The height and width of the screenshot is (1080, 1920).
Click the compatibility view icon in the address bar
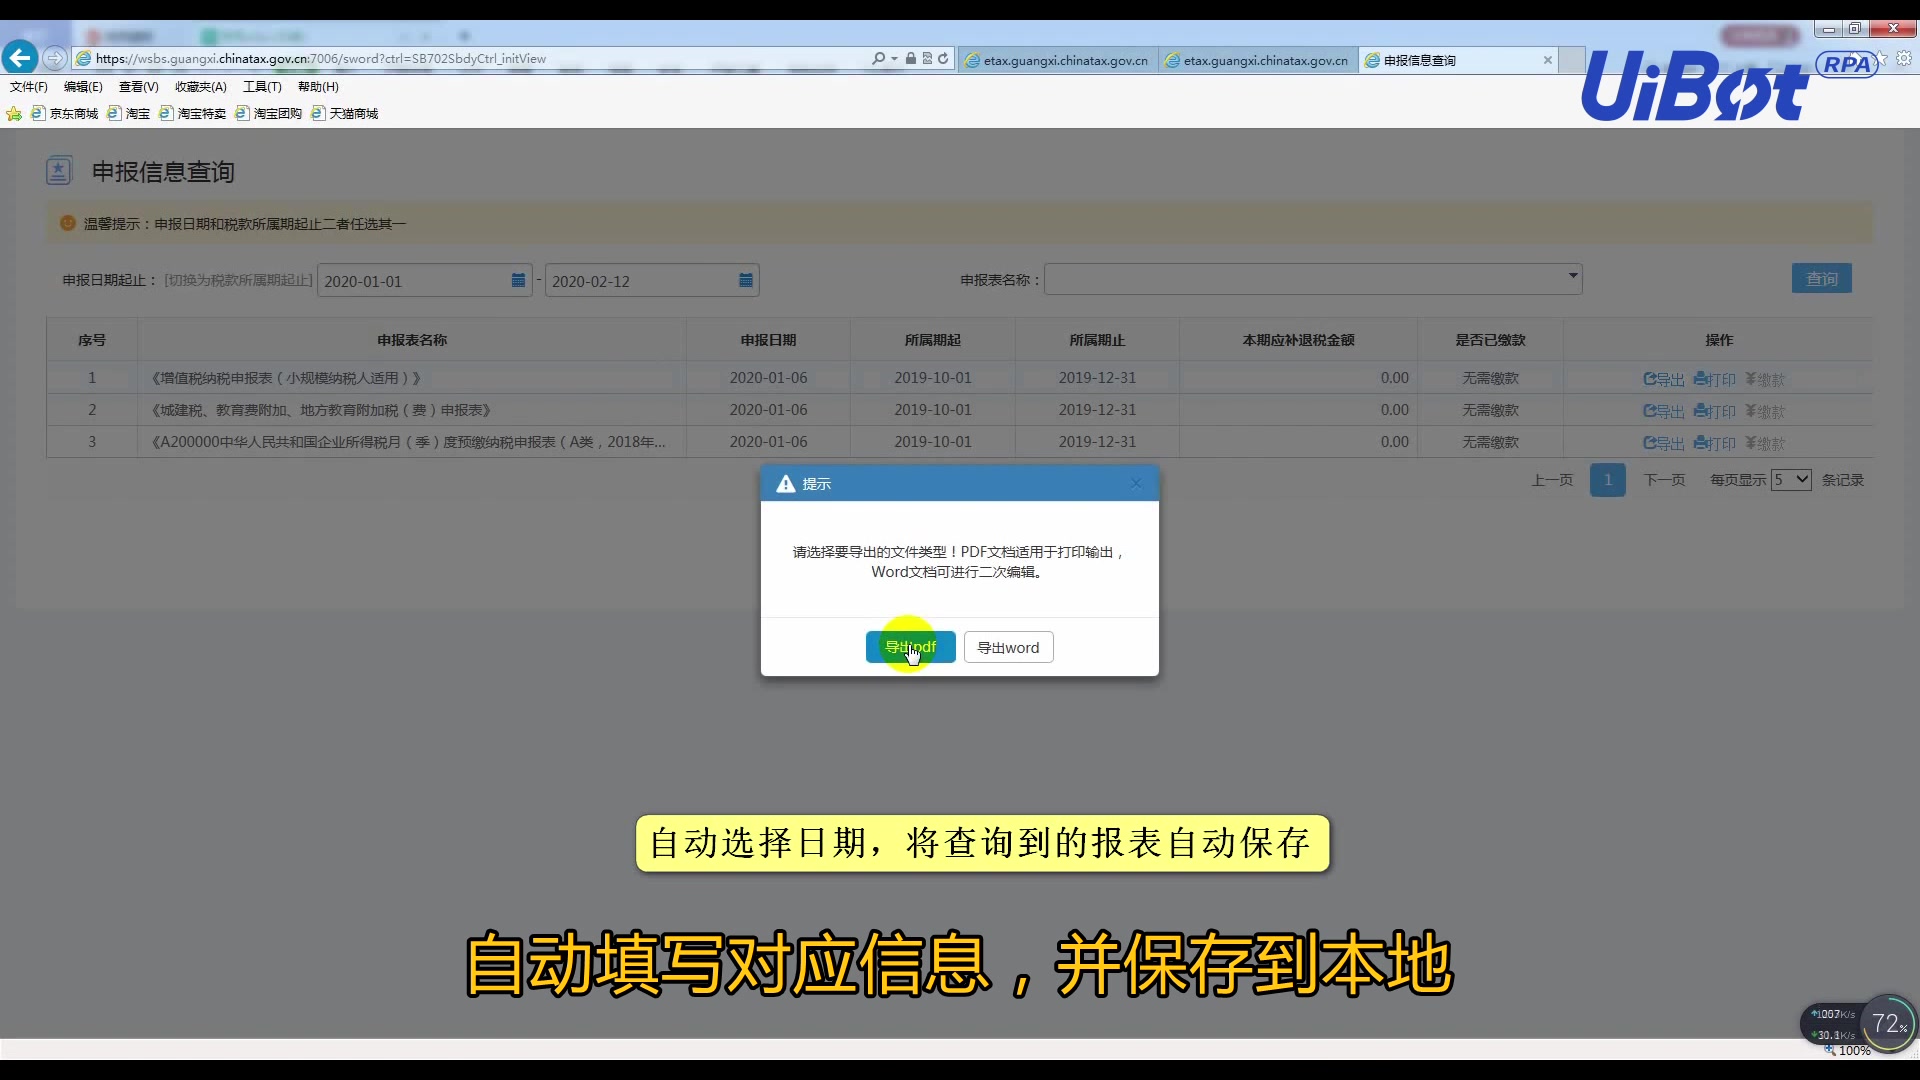click(927, 58)
